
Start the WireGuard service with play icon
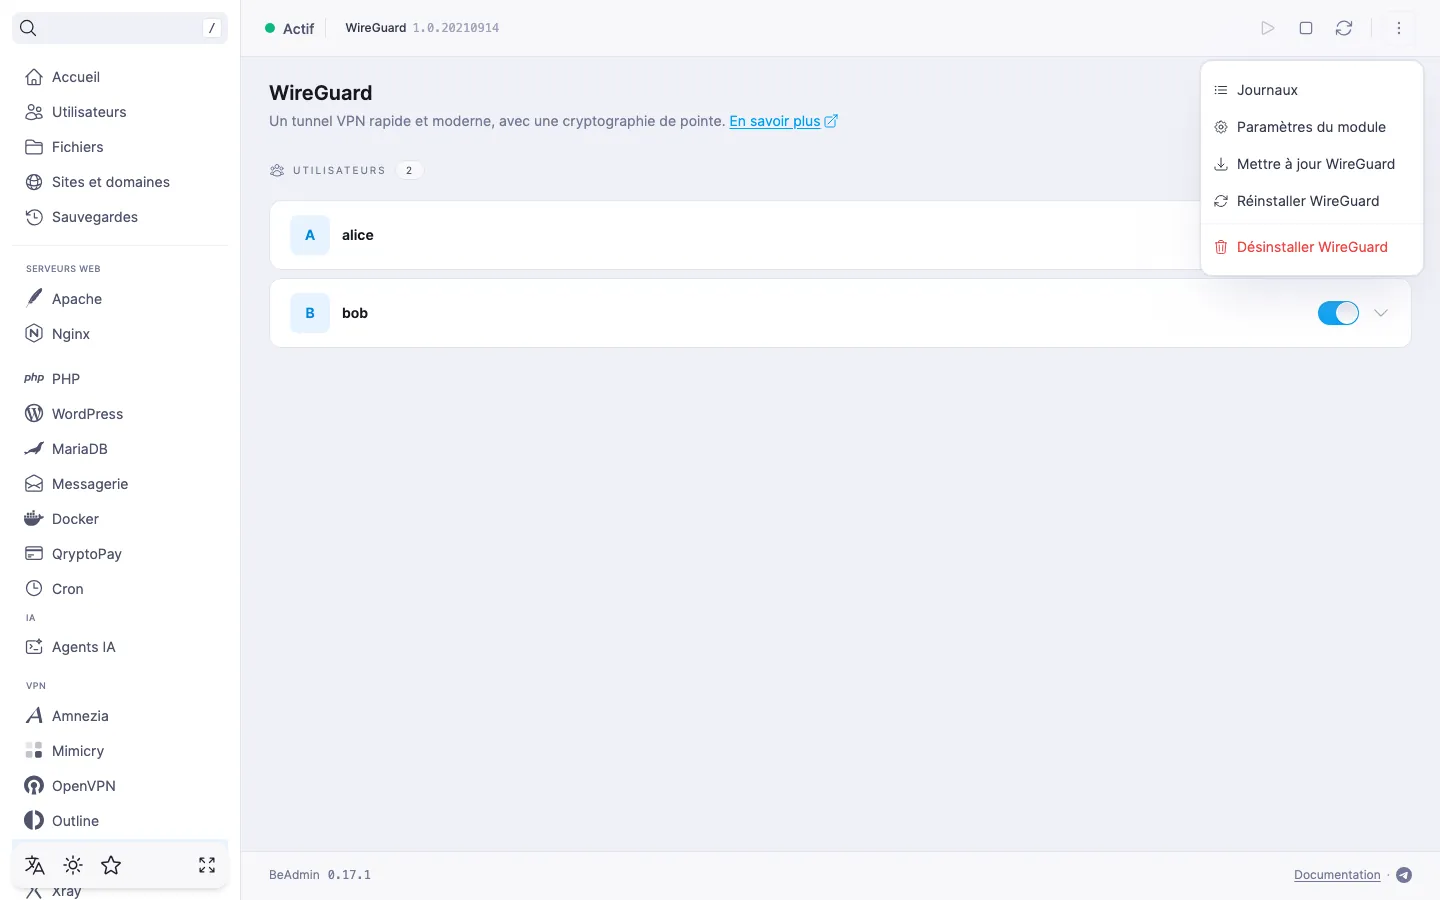(x=1268, y=28)
